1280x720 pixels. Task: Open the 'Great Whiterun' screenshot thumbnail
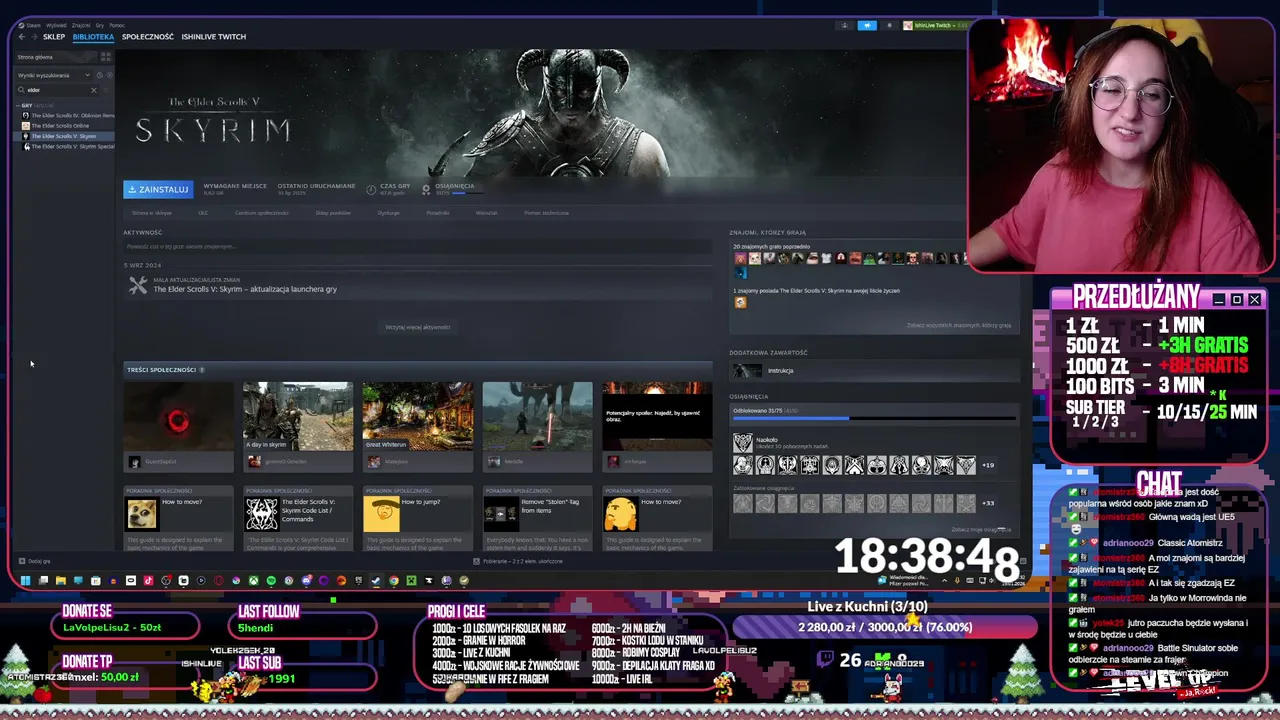(417, 416)
